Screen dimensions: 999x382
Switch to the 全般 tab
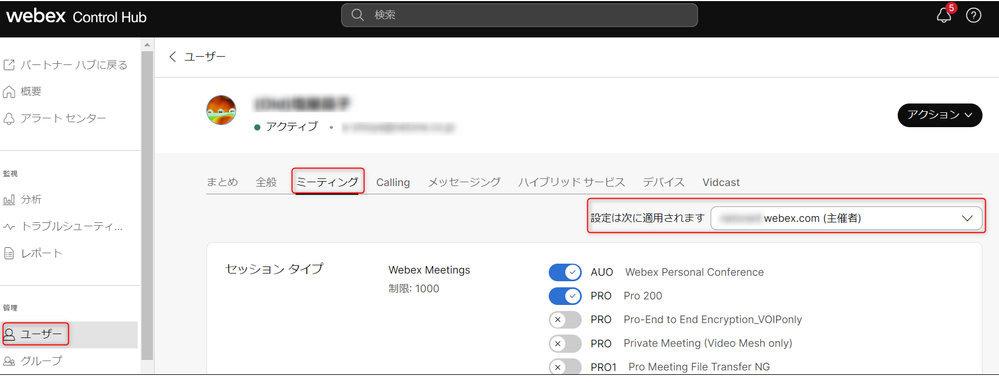coord(266,182)
